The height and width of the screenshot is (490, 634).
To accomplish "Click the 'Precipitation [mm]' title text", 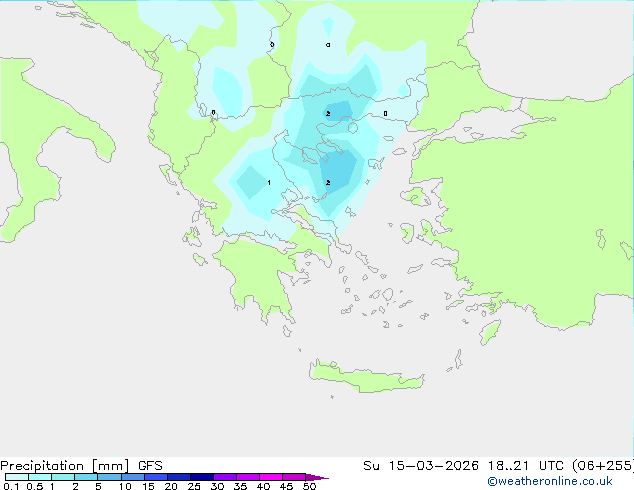I will pyautogui.click(x=65, y=466).
